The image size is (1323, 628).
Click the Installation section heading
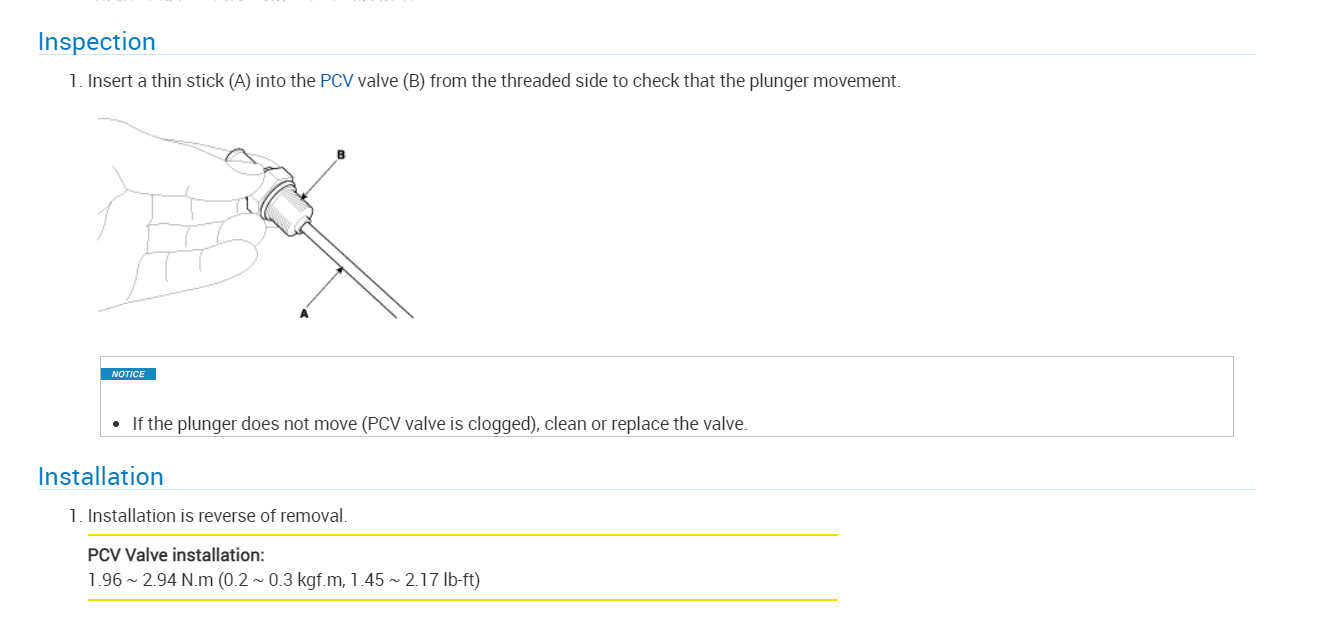[x=100, y=477]
